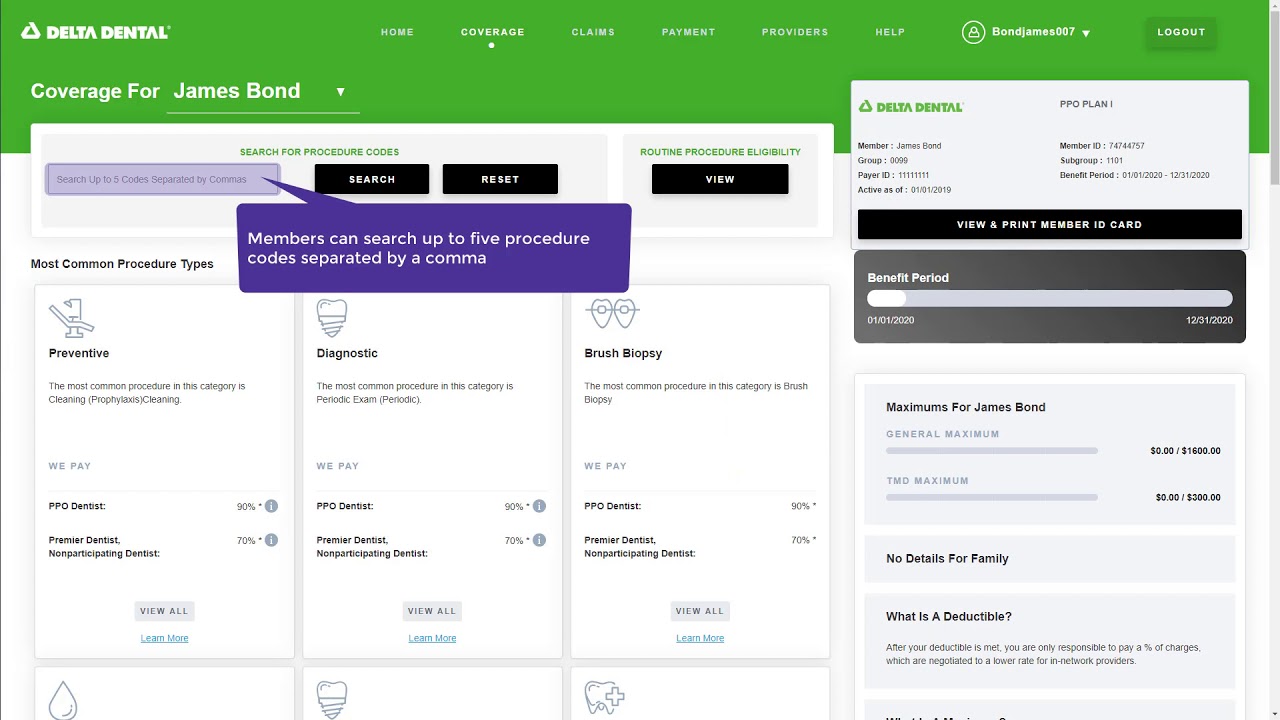This screenshot has height=720, width=1280.
Task: View all Preventive procedures
Action: tap(164, 611)
